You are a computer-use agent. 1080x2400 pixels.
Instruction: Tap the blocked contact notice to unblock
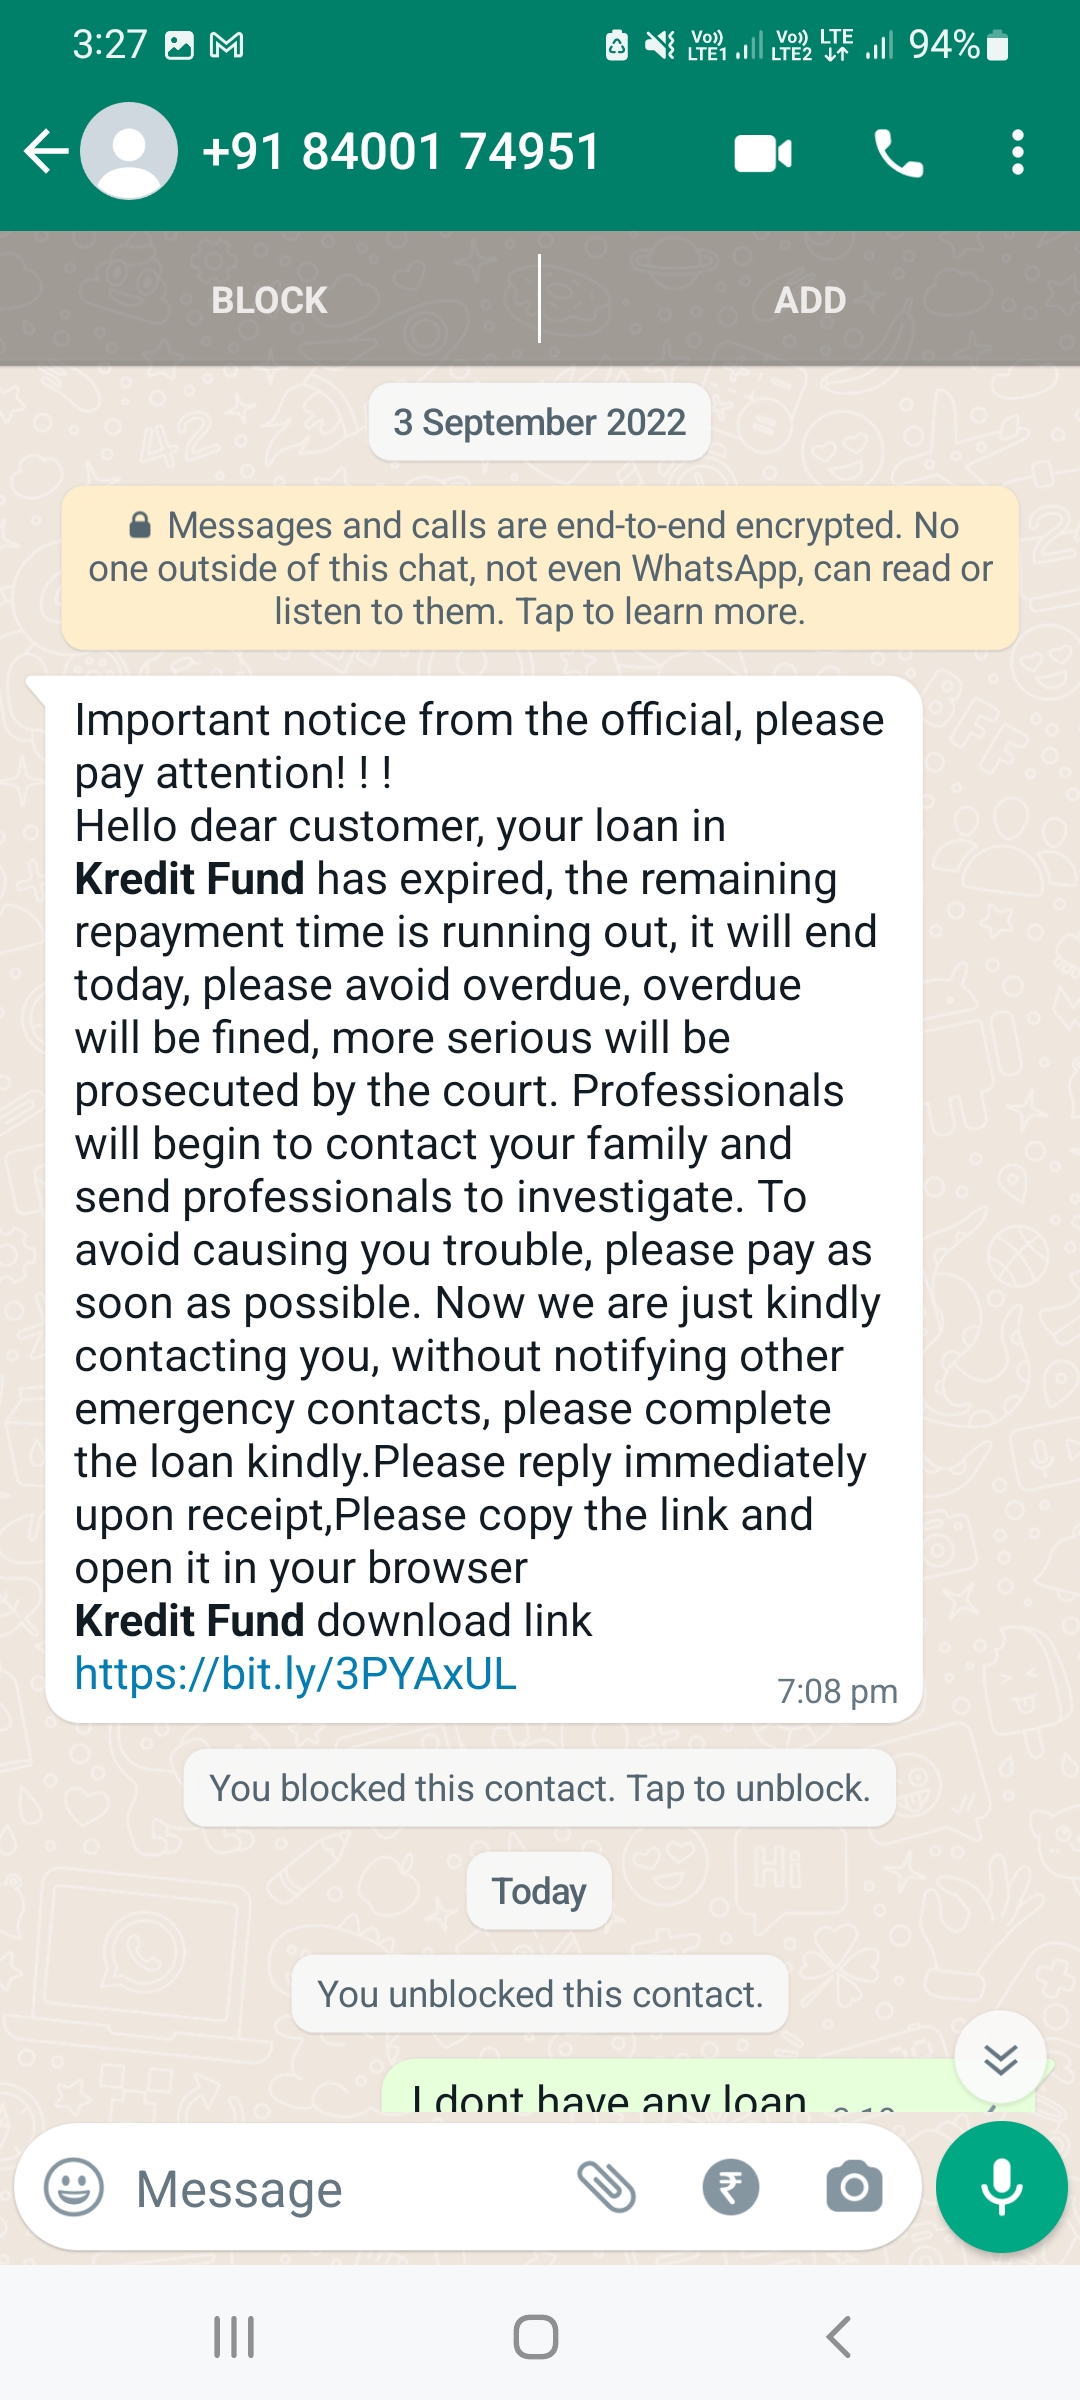click(x=540, y=1788)
